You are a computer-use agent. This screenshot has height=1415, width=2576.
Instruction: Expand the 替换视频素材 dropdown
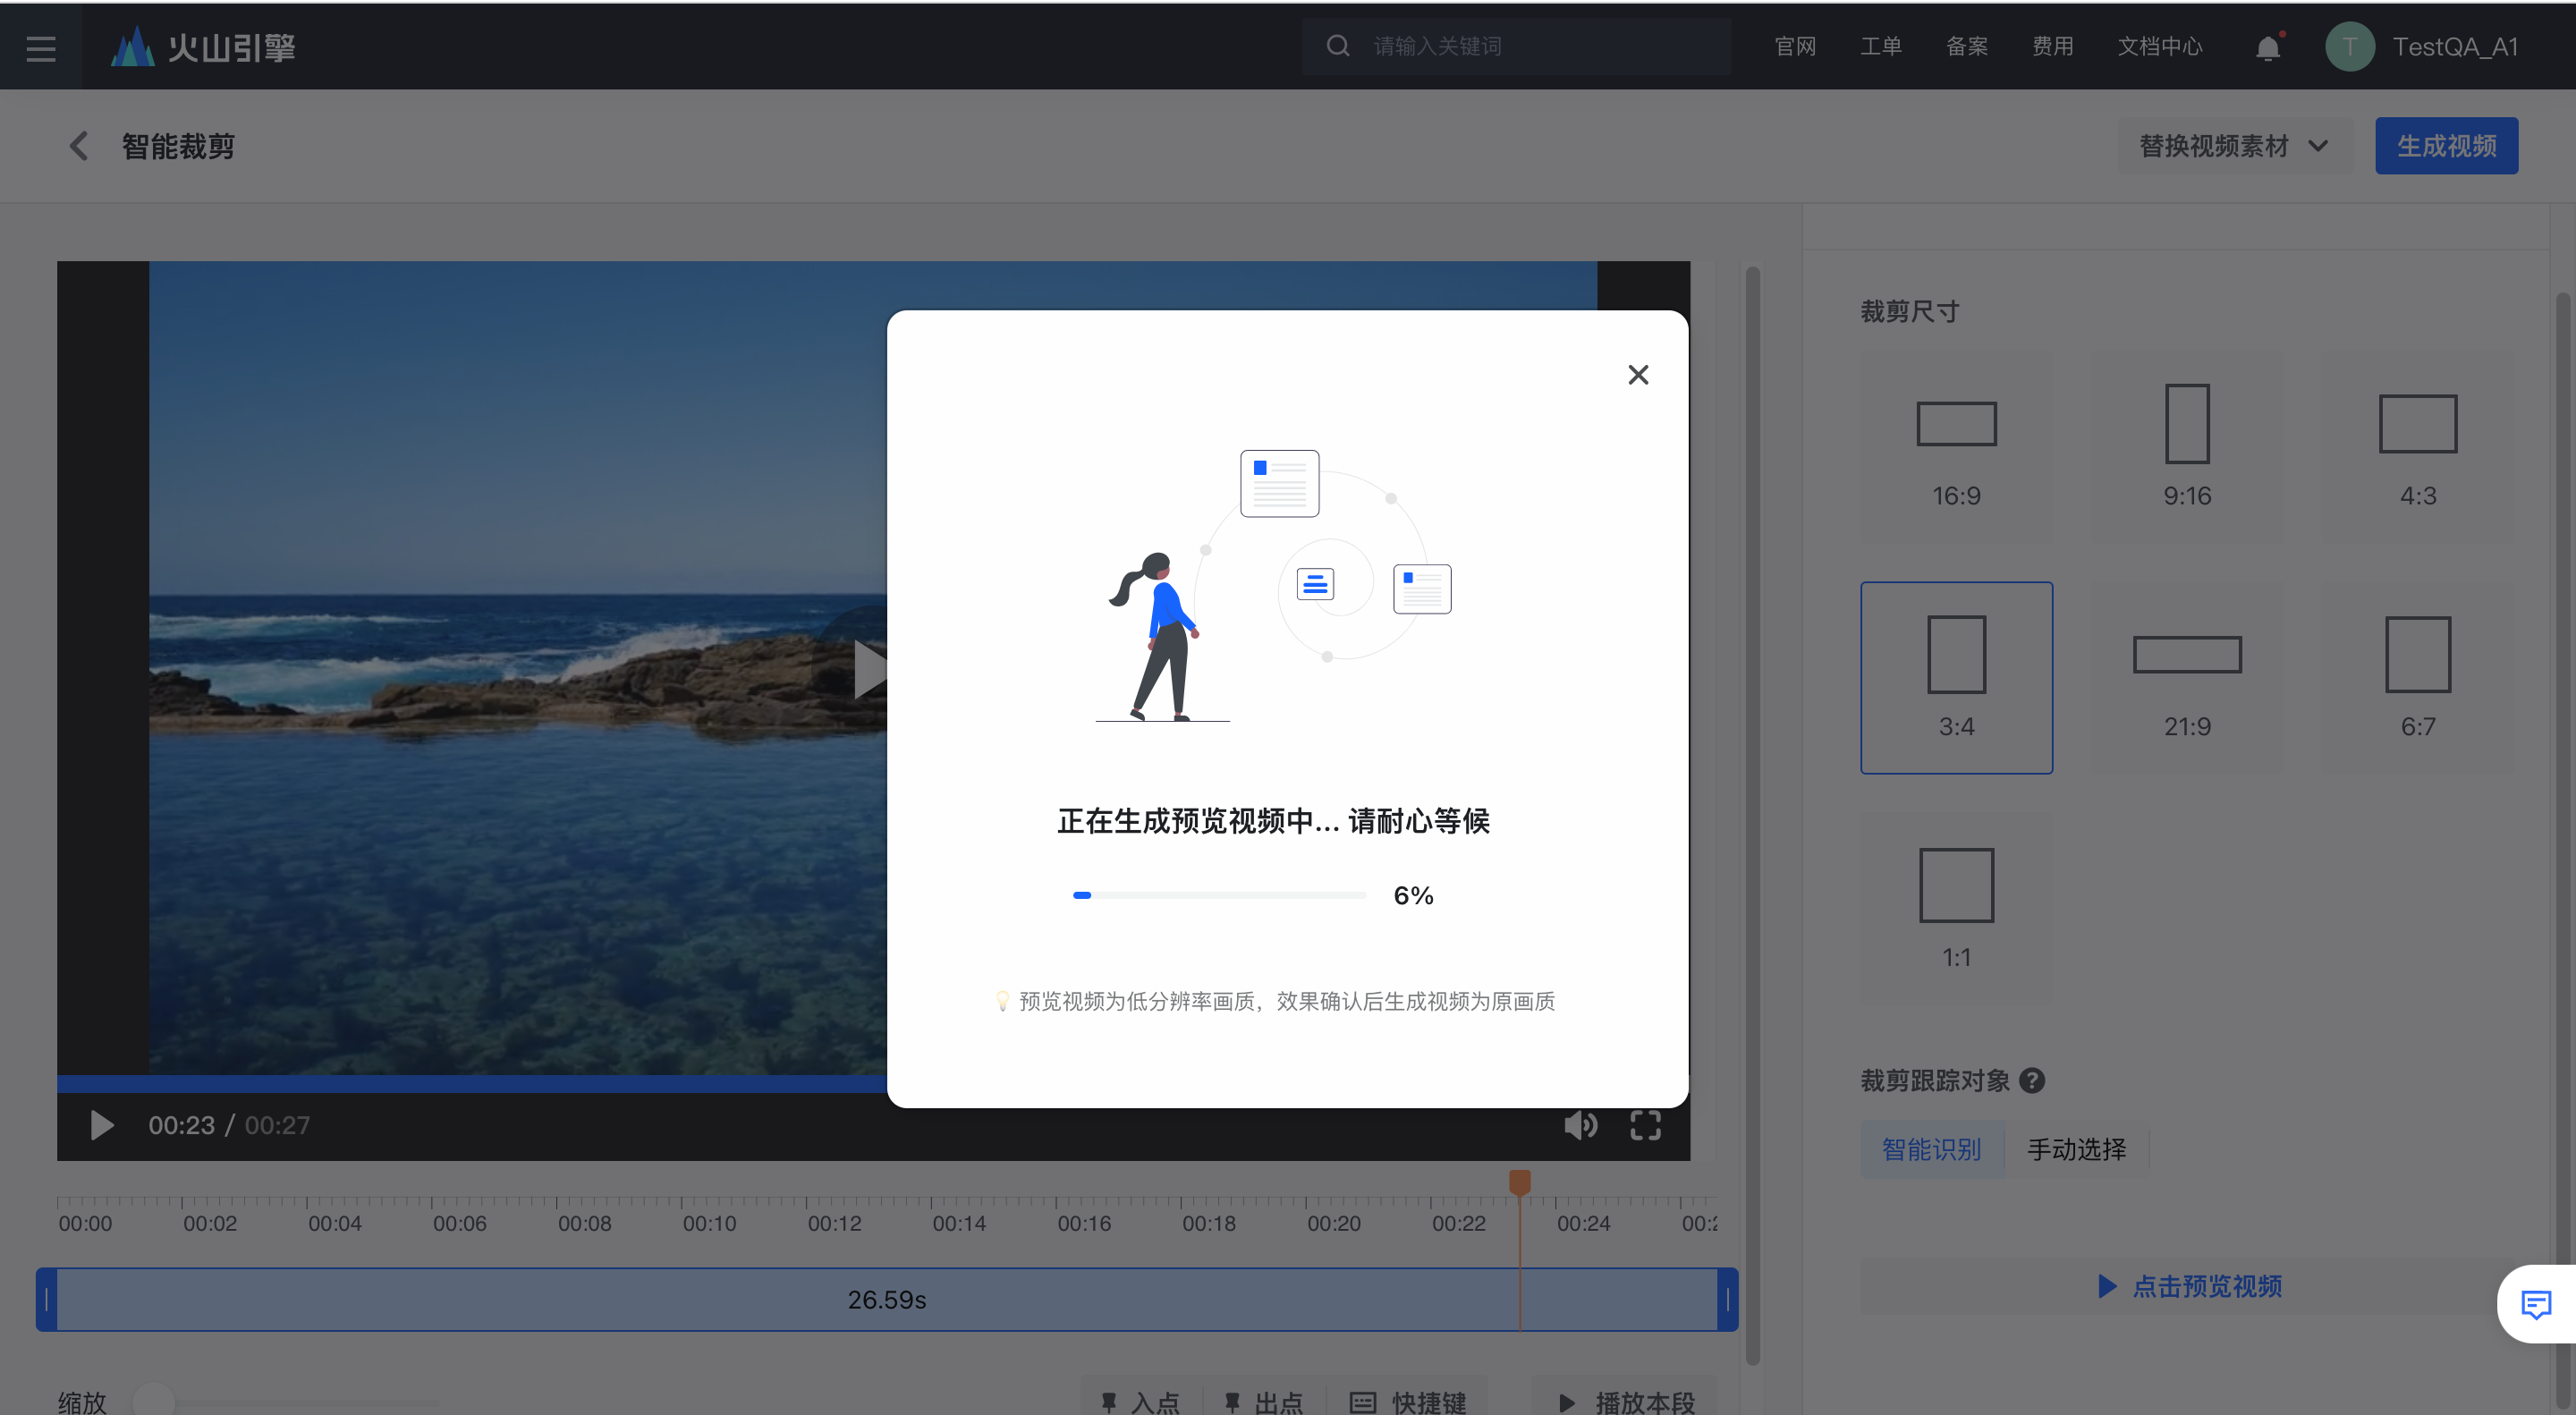pos(2234,146)
